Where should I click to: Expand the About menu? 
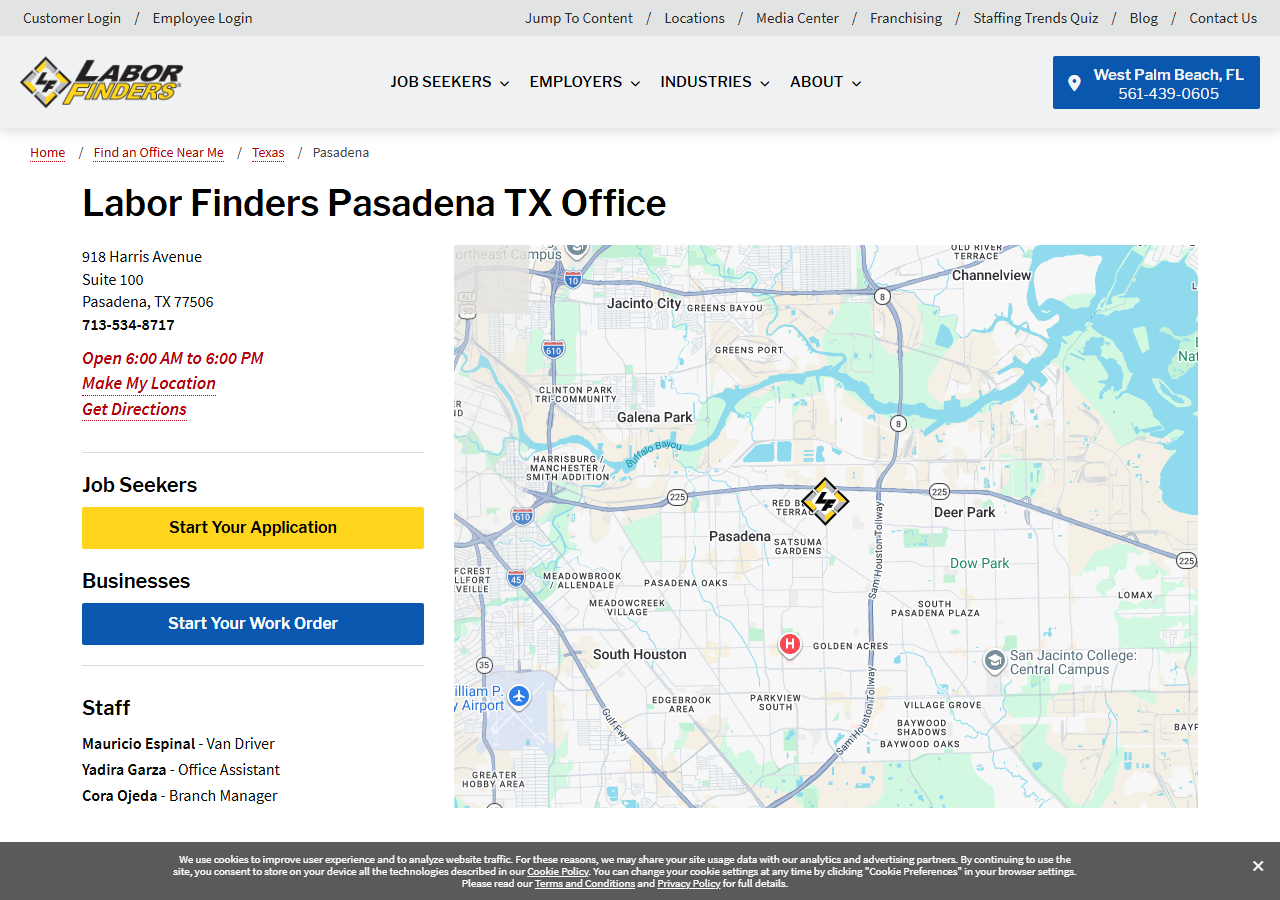click(x=826, y=82)
